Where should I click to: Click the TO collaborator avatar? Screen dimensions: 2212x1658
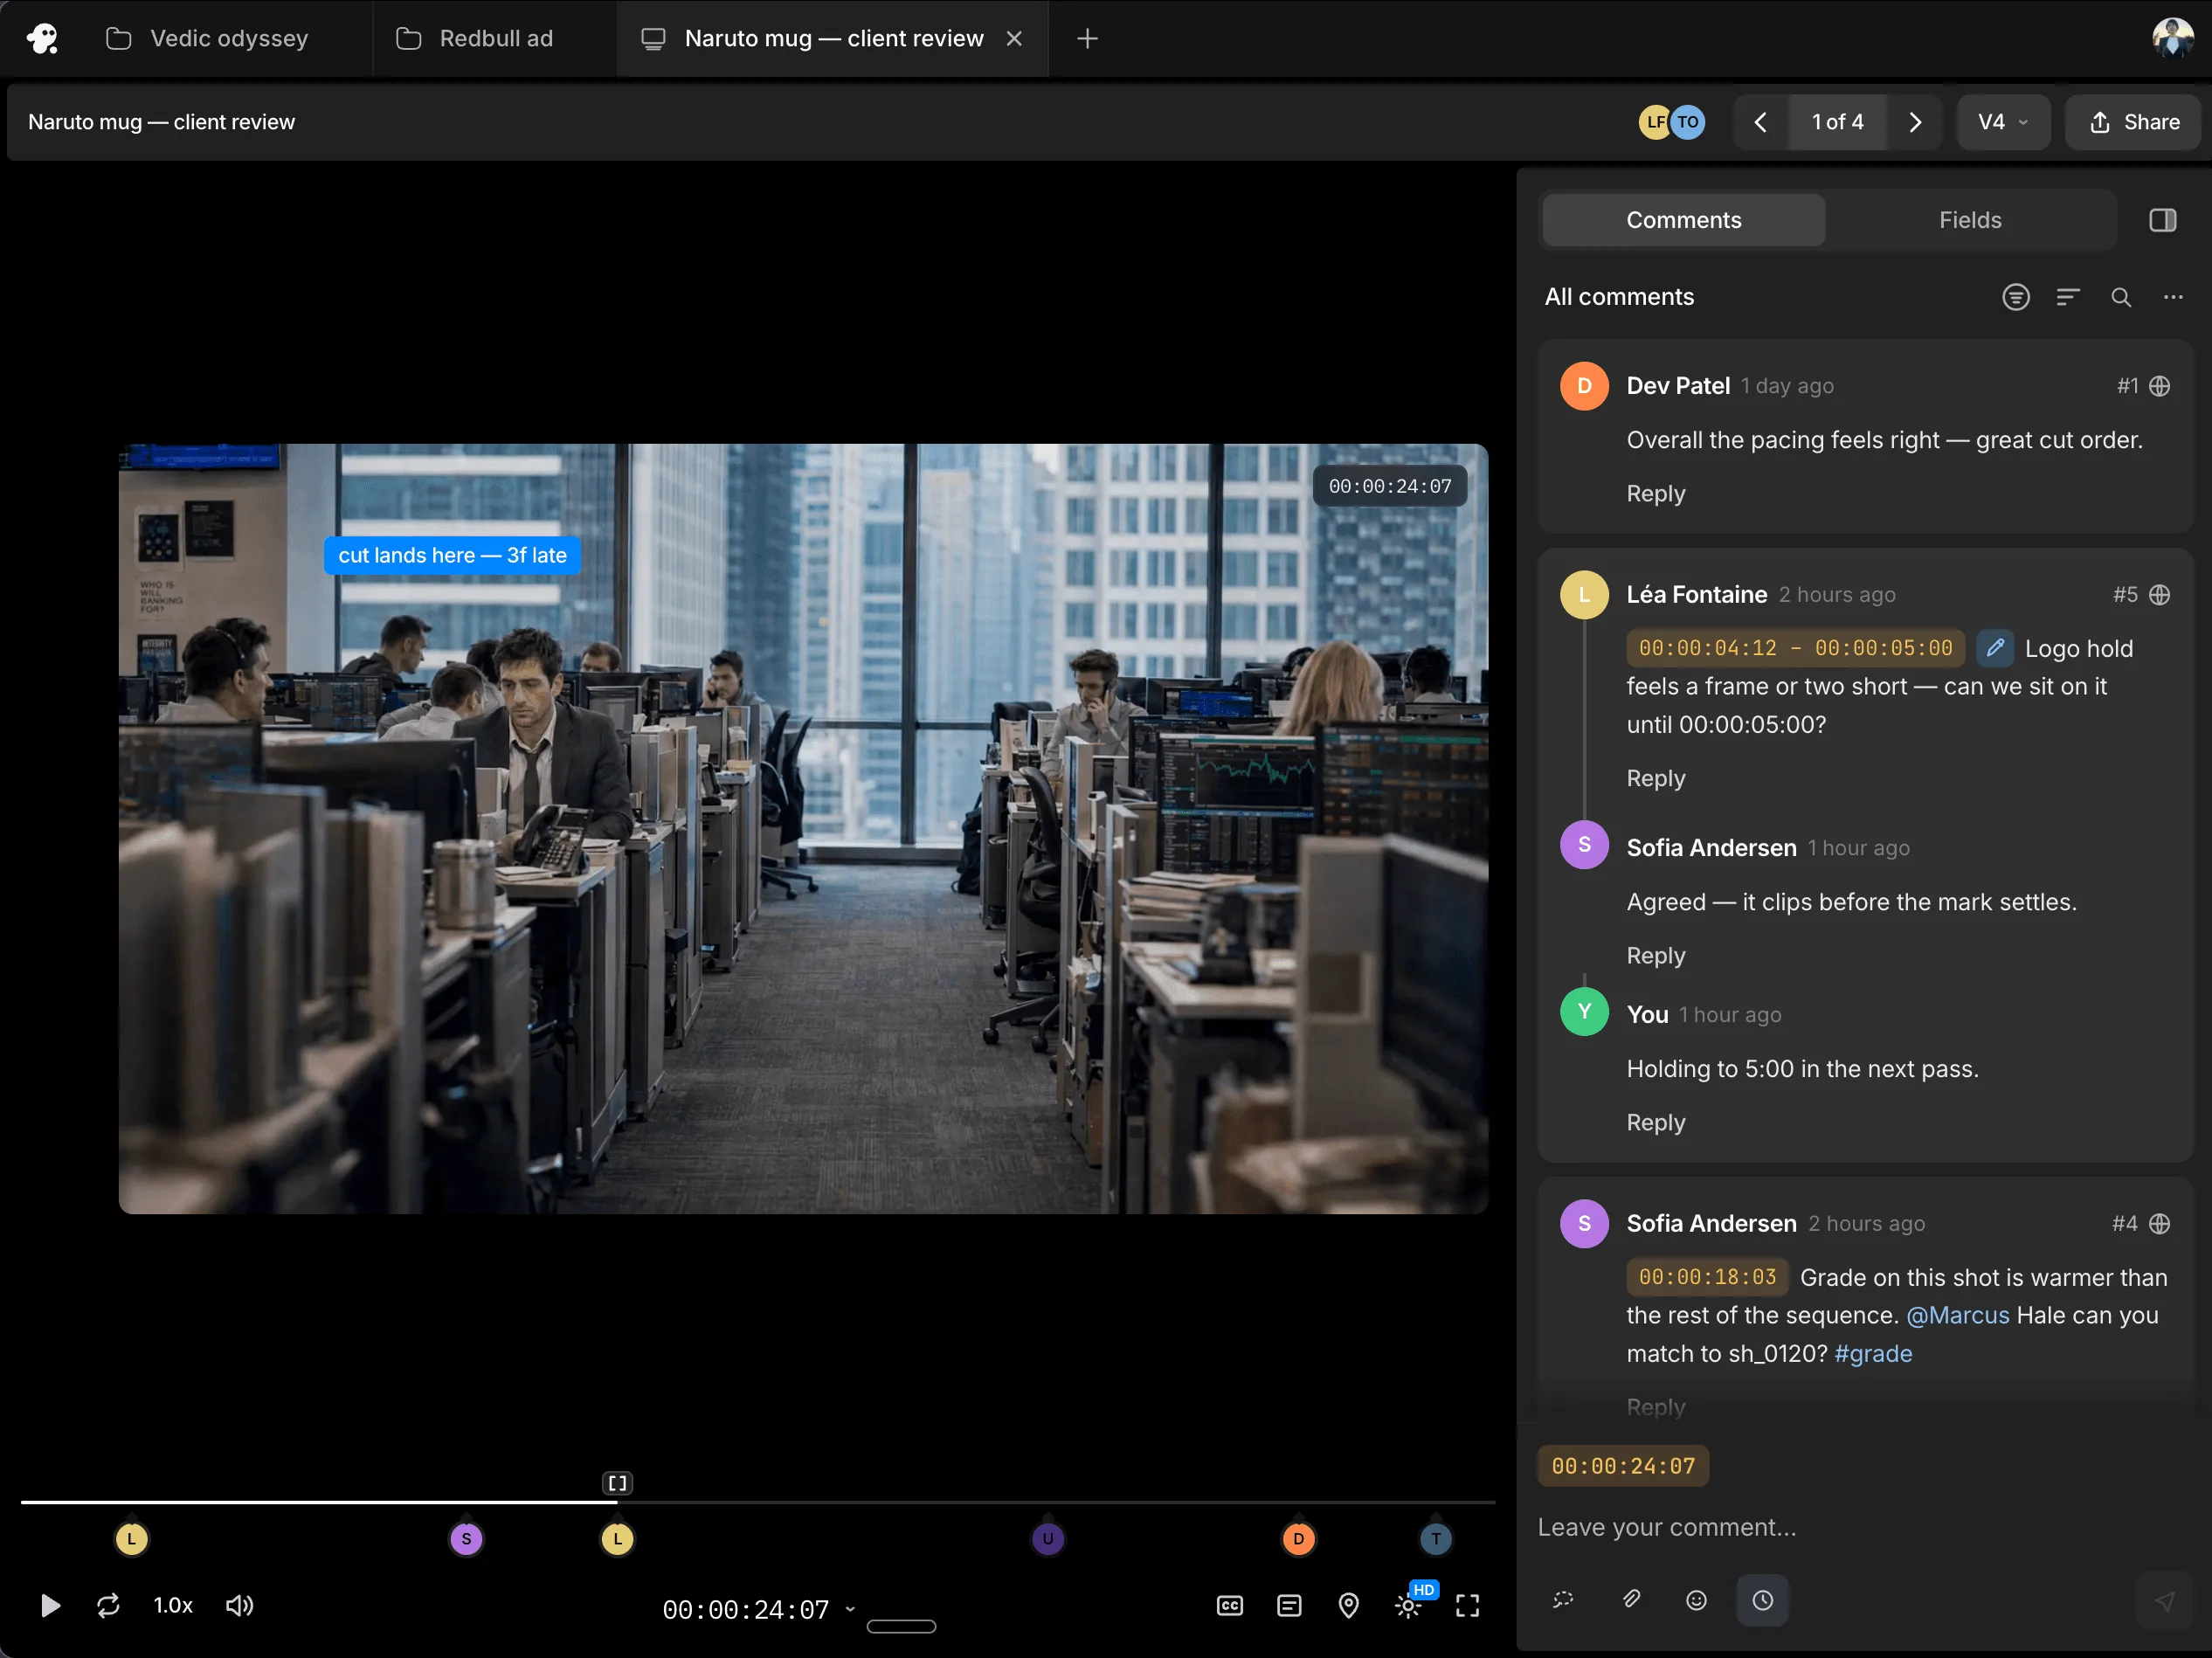pos(1688,122)
